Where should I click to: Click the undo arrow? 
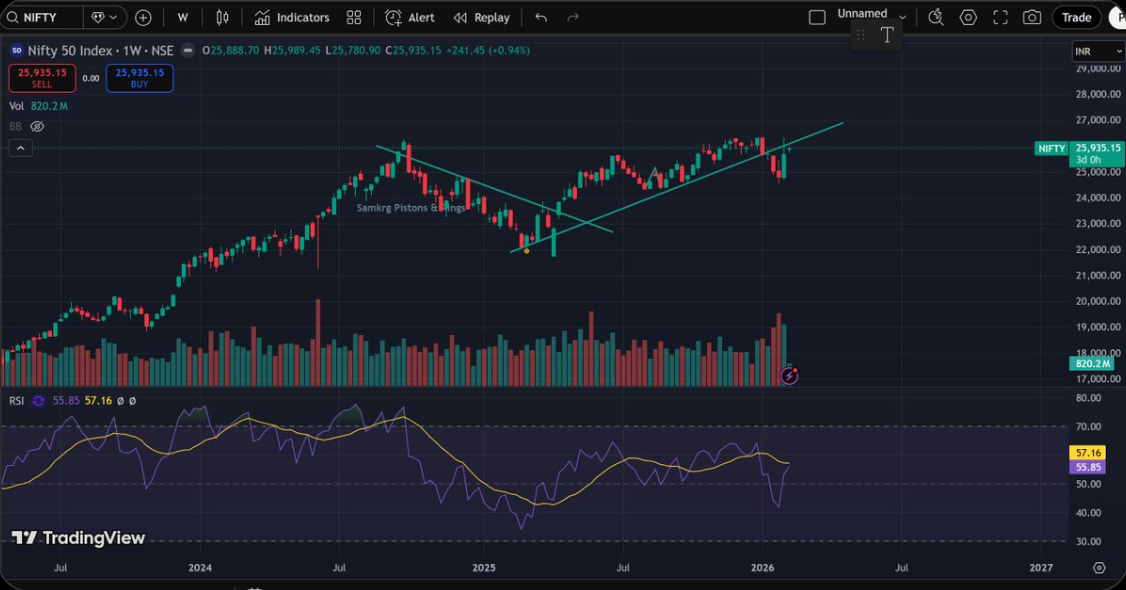(541, 17)
